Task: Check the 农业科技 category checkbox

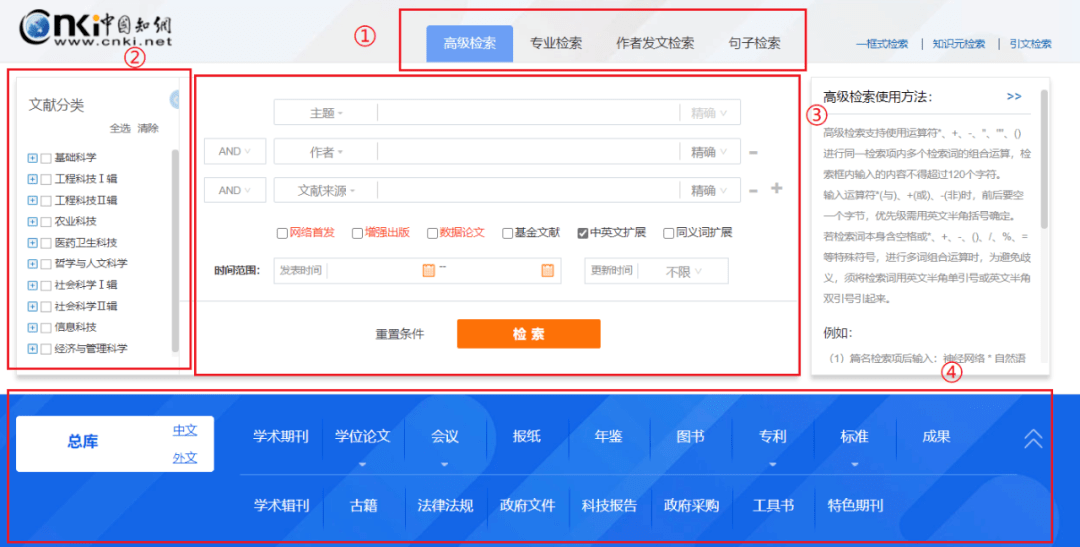Action: [x=46, y=222]
